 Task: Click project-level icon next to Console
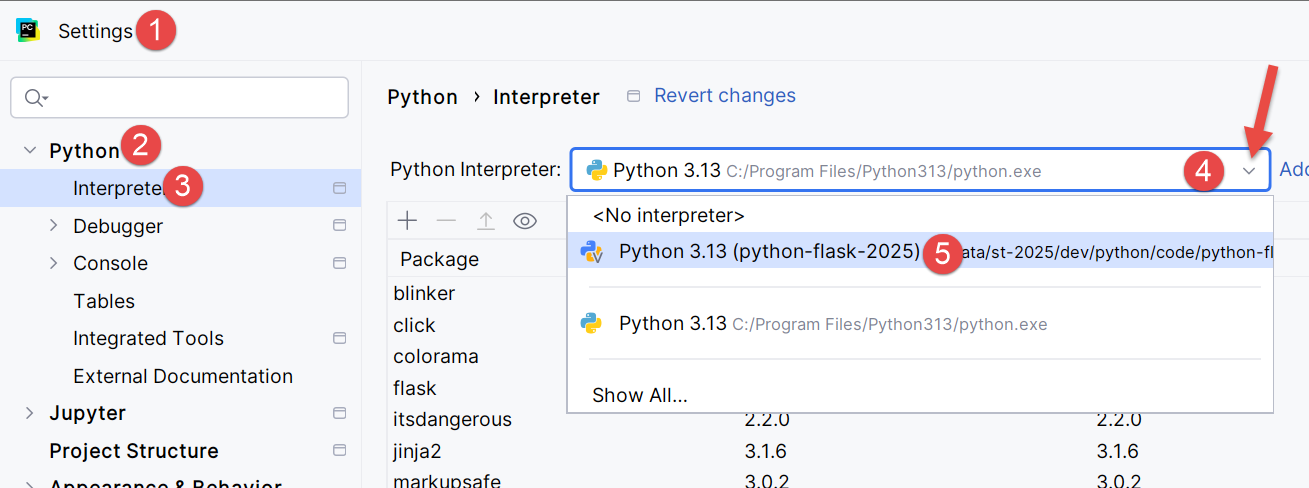(339, 263)
